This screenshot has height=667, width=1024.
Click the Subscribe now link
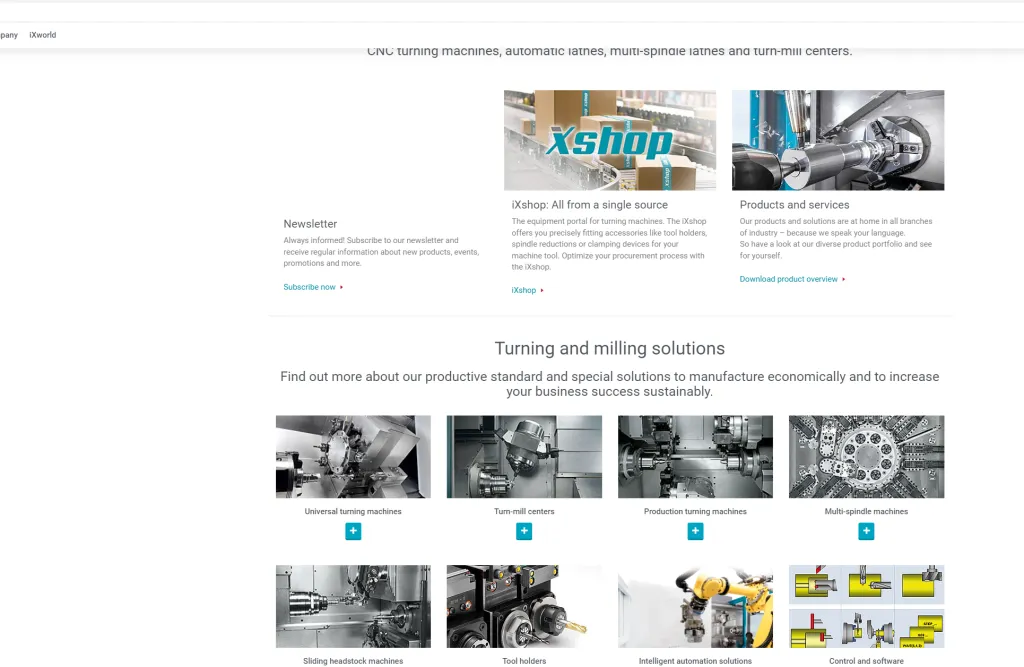pos(310,287)
